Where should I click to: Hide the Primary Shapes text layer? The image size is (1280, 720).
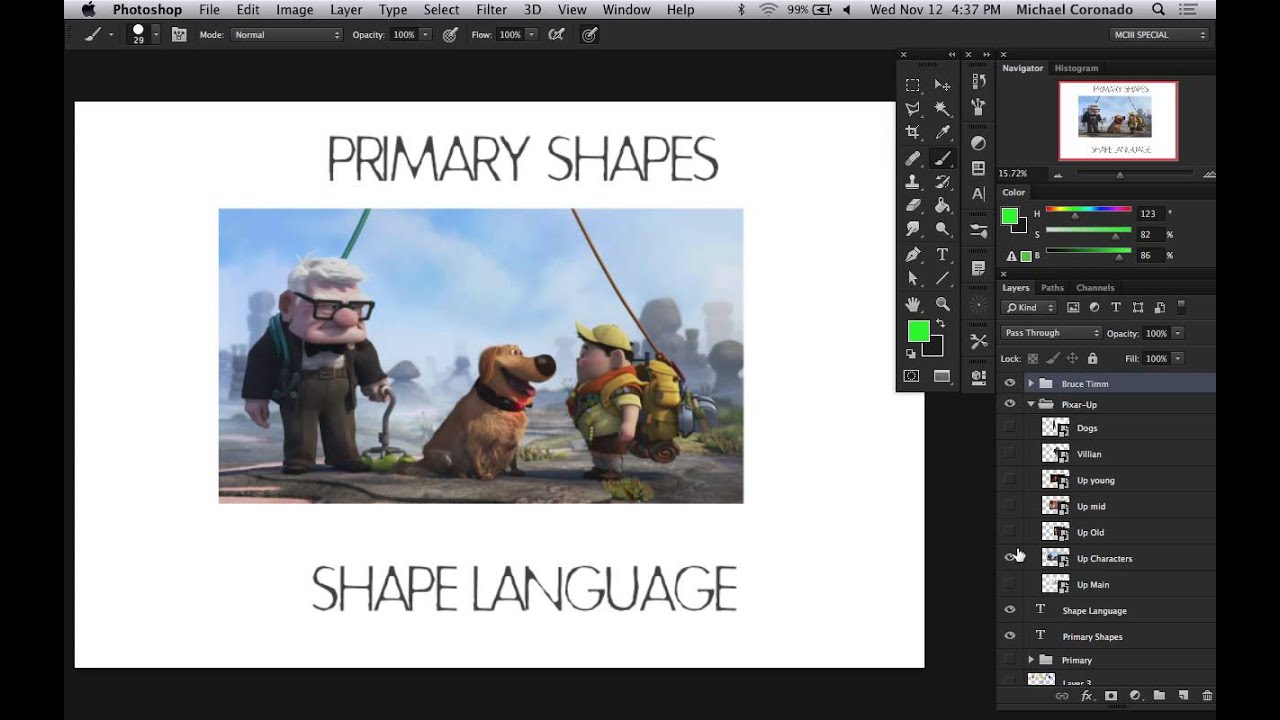[x=1009, y=636]
